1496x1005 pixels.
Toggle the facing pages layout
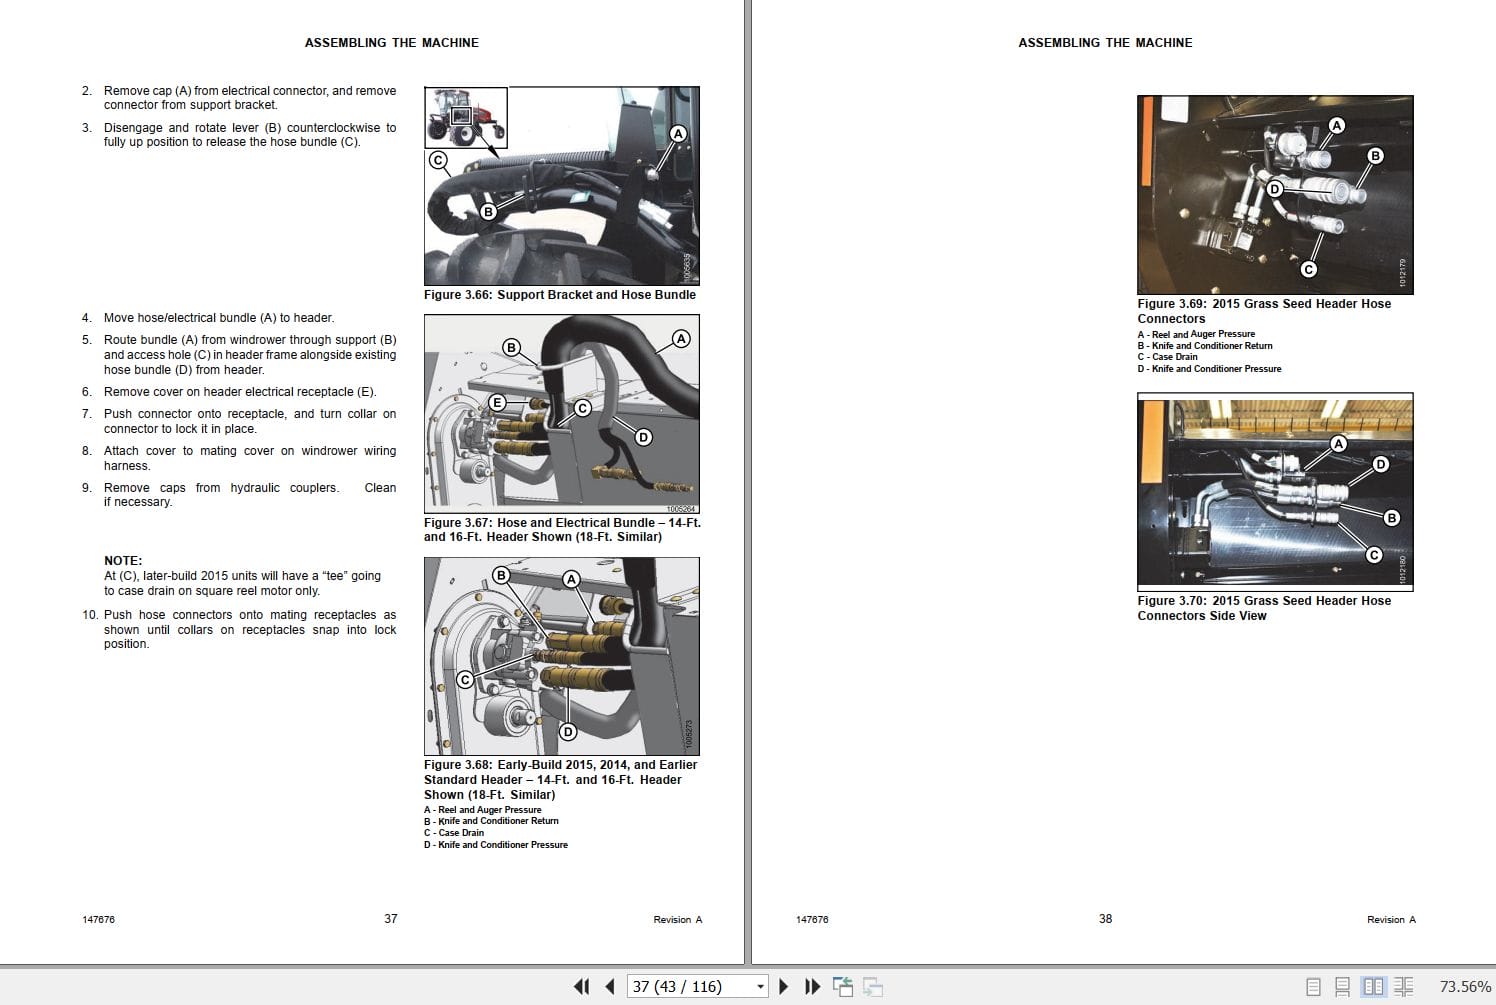pyautogui.click(x=1370, y=985)
